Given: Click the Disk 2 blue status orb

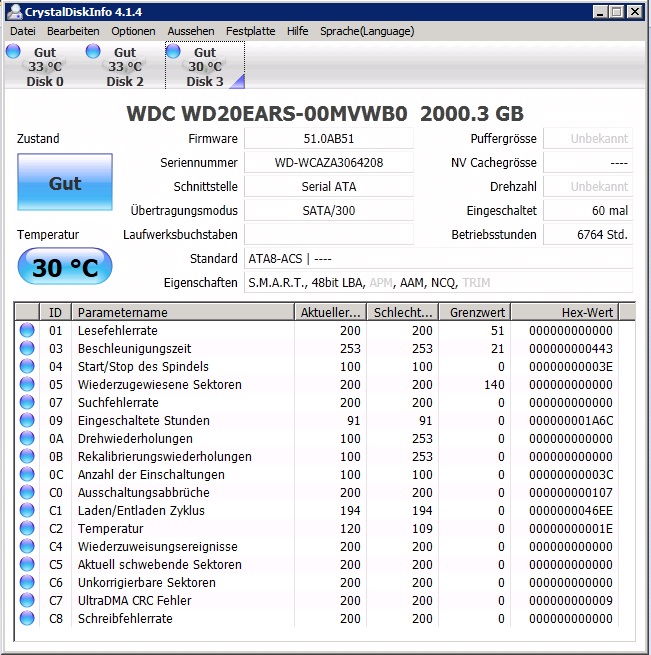Looking at the screenshot, I should pos(93,51).
